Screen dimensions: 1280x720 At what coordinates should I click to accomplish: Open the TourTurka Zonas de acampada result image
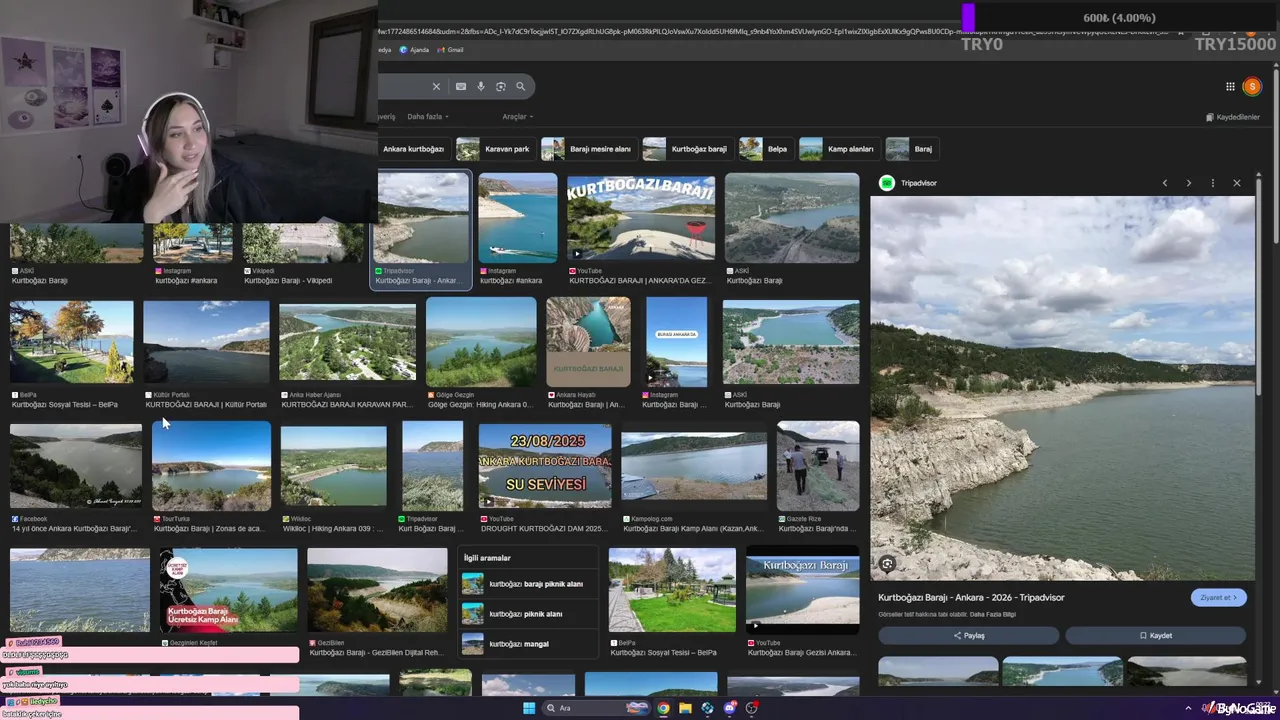(211, 466)
